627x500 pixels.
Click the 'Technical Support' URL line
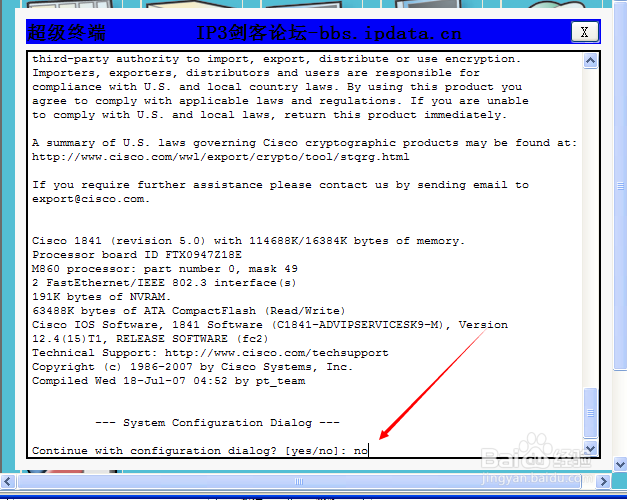coord(210,353)
